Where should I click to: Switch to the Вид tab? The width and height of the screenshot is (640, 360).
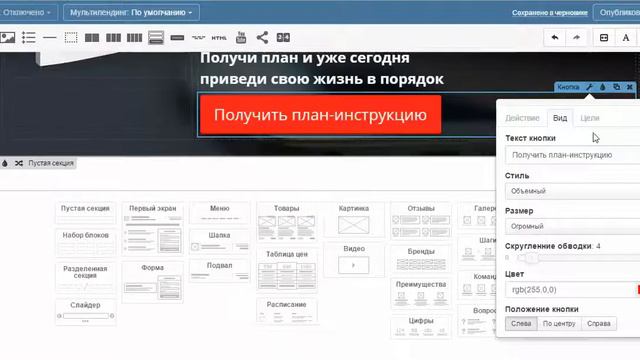click(560, 118)
